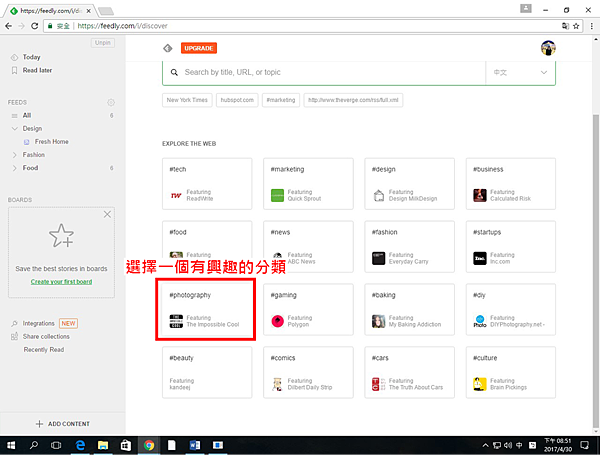
Task: Open Word from taskbar
Action: click(195, 445)
